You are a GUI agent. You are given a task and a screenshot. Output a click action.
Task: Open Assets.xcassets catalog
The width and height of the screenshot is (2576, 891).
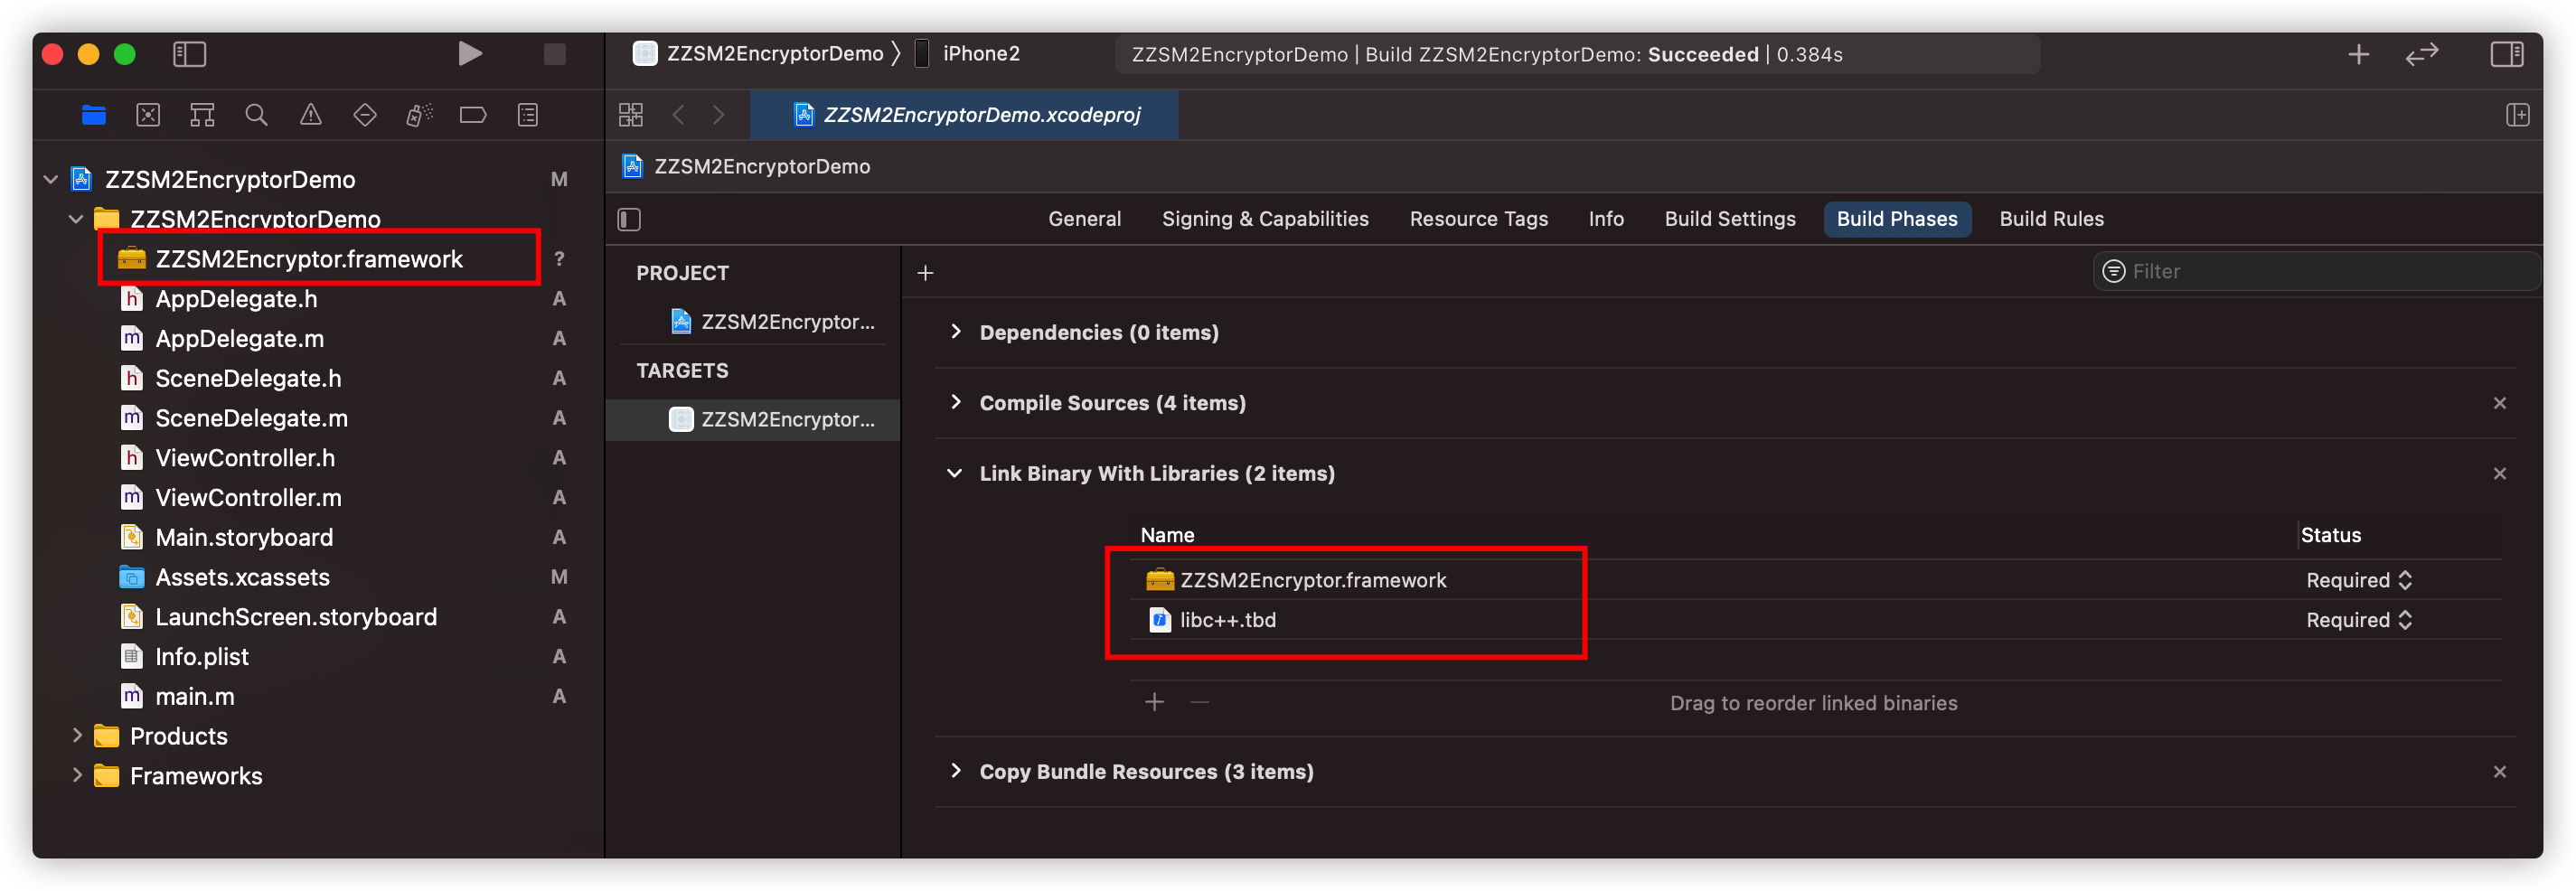(242, 577)
